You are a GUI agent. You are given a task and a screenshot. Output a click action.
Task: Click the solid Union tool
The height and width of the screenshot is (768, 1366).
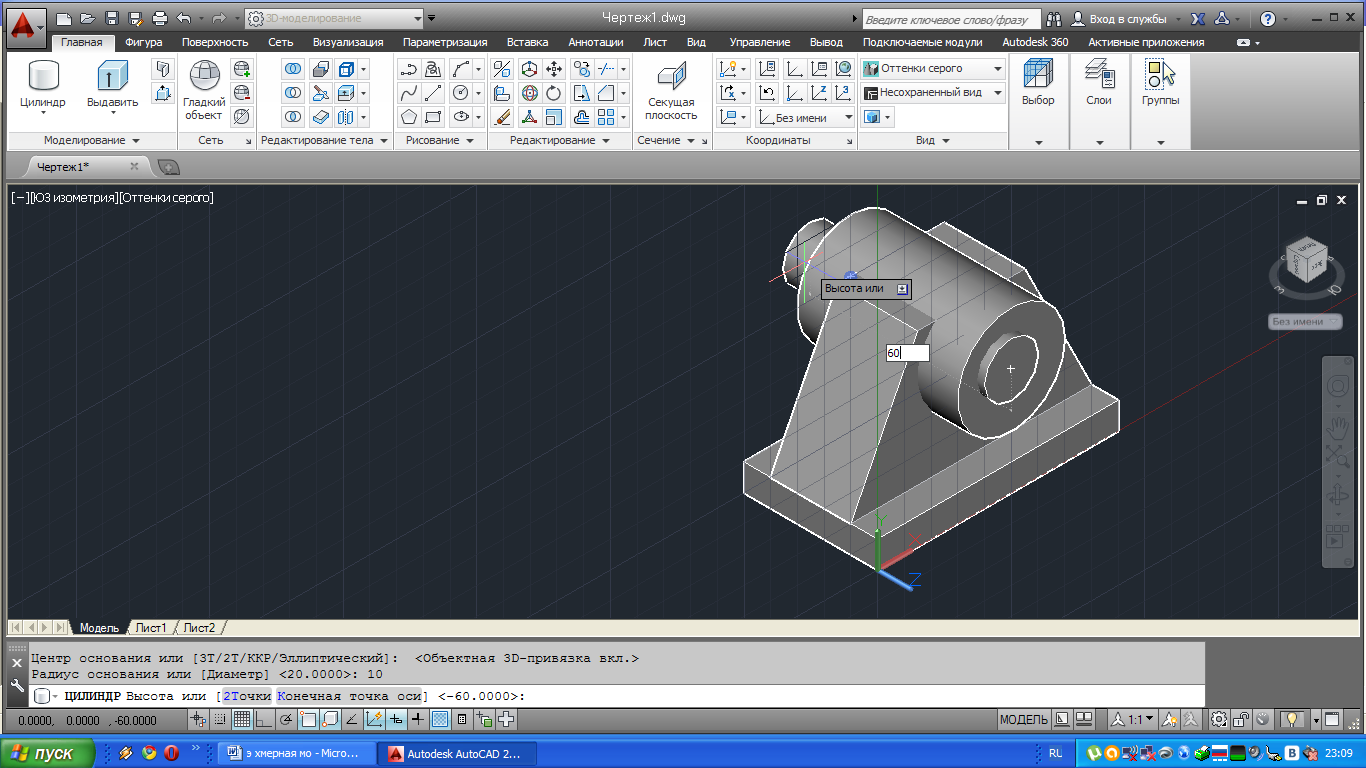tap(293, 69)
